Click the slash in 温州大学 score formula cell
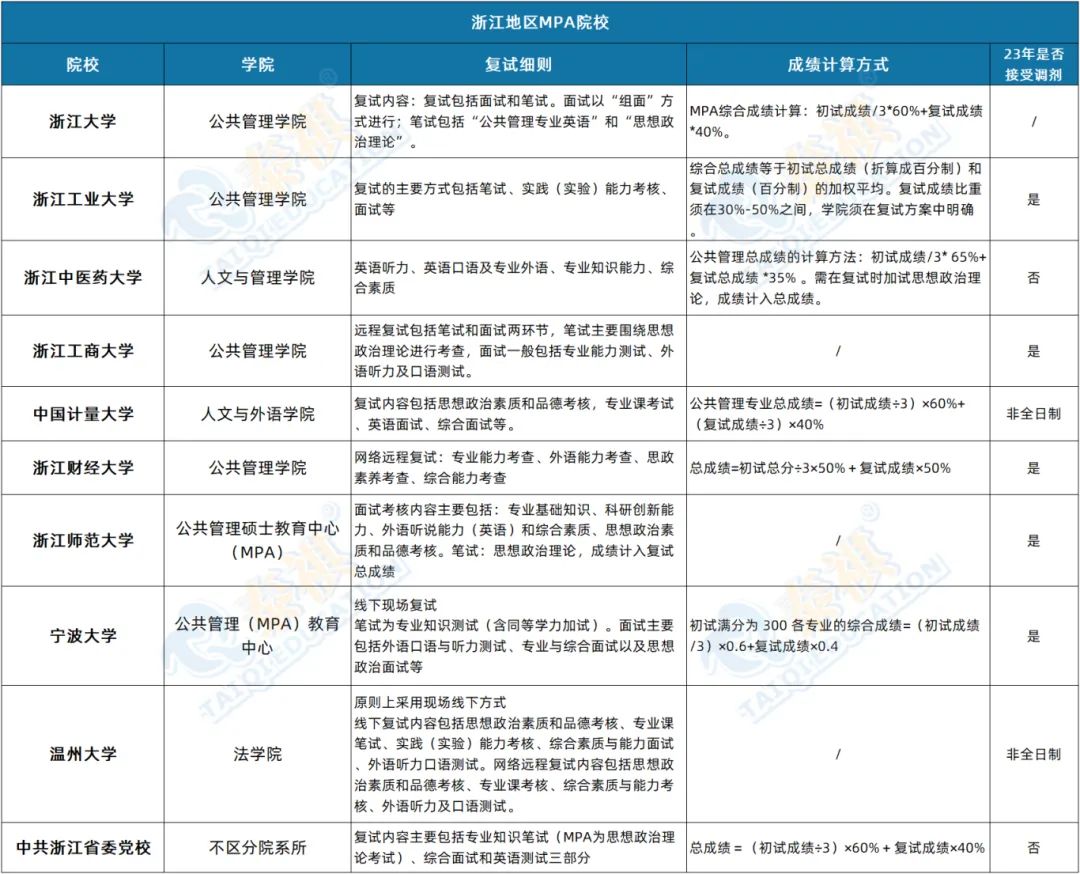The width and height of the screenshot is (1080, 874). point(838,754)
